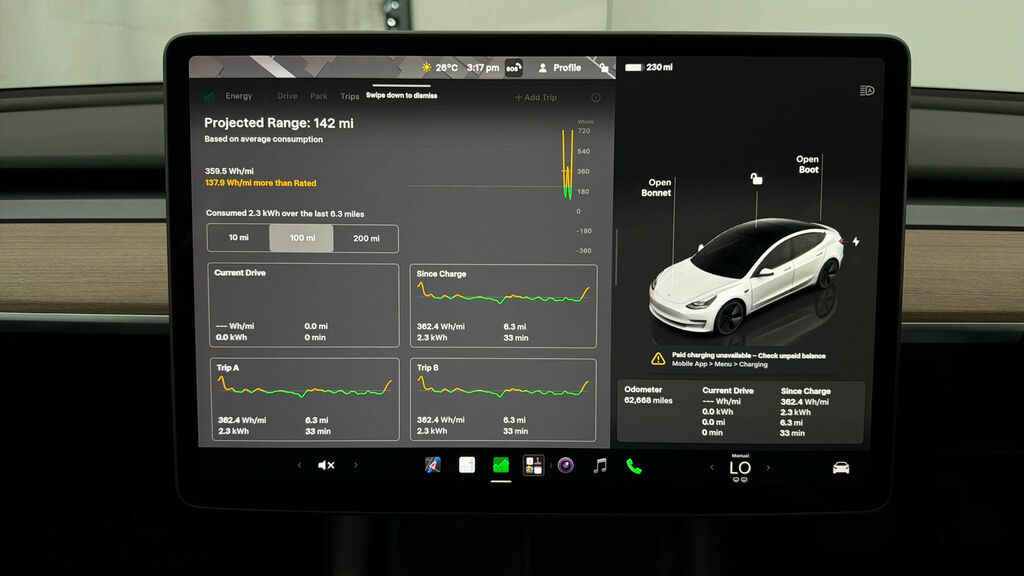Image resolution: width=1024 pixels, height=576 pixels.
Task: Open the Trip A card
Action: tap(304, 398)
